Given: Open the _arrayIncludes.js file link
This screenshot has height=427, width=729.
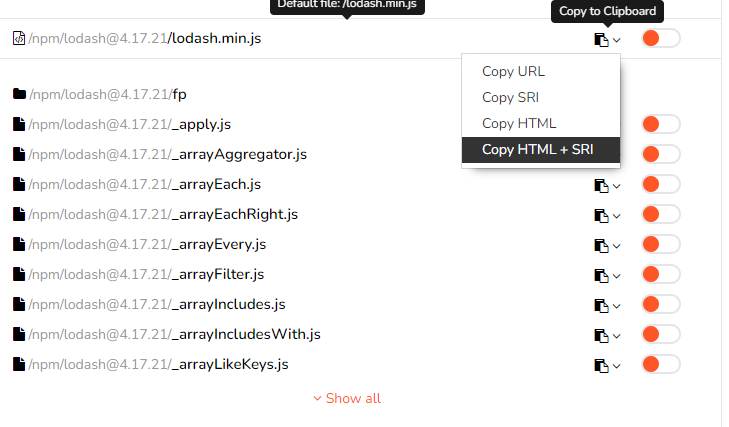Looking at the screenshot, I should coord(157,304).
